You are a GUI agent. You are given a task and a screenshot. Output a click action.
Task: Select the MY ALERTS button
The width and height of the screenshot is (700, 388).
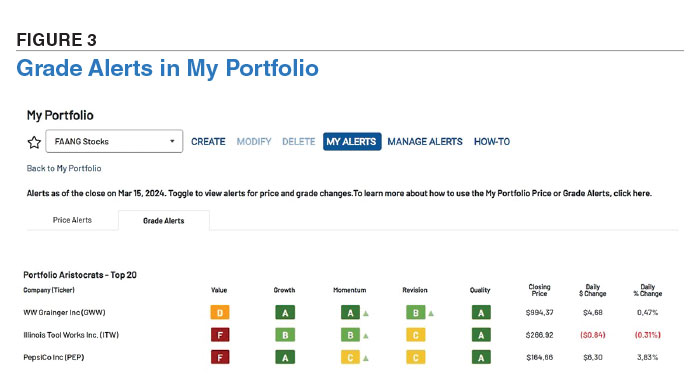tap(352, 142)
